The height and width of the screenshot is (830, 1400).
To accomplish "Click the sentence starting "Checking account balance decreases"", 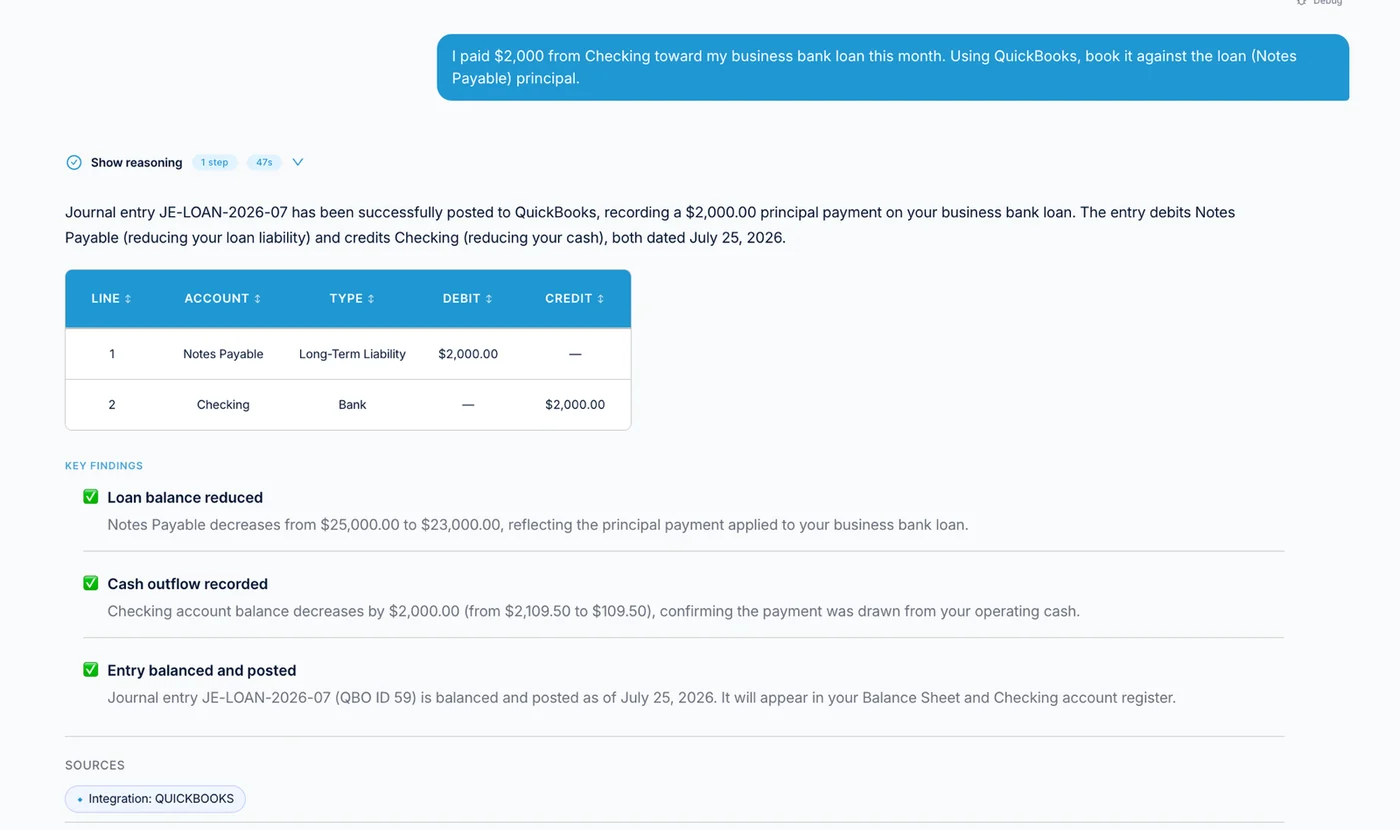I will (593, 611).
